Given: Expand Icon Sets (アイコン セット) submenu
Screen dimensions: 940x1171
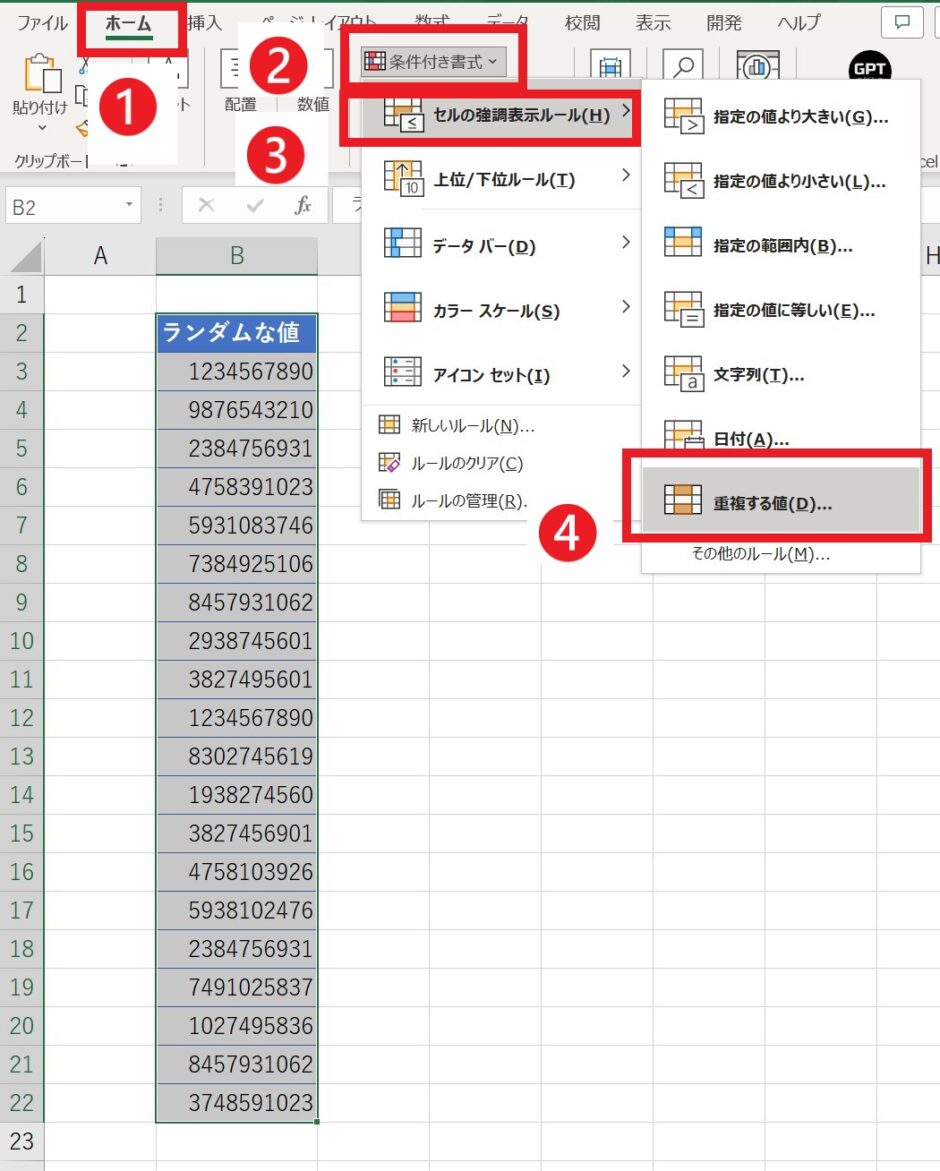Looking at the screenshot, I should coord(500,375).
